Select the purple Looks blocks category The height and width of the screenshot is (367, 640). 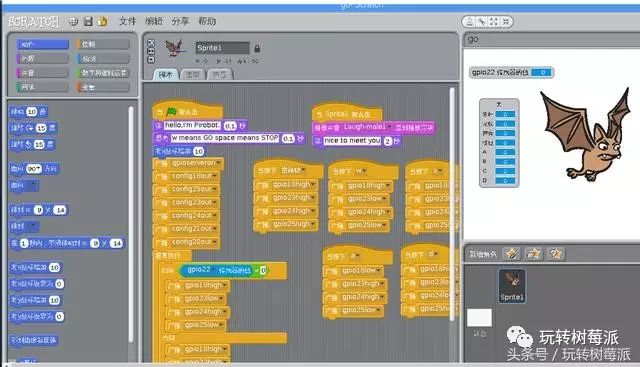tap(42, 59)
